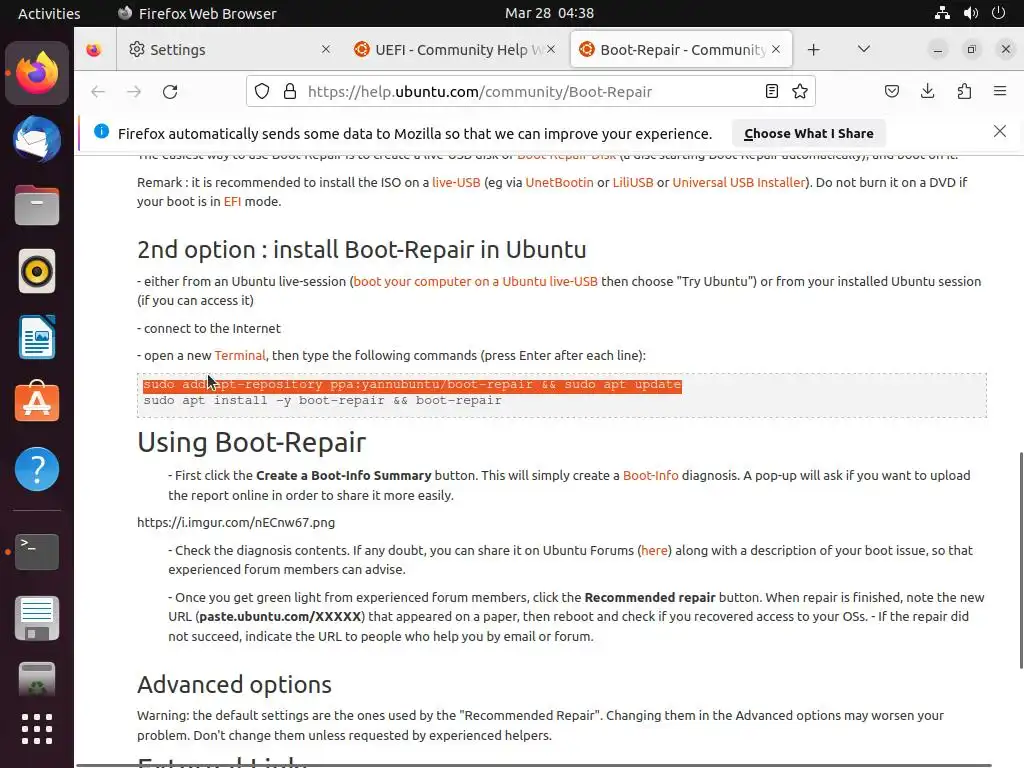1024x768 pixels.
Task: Open Rhythmbox music player in the dock
Action: 37,271
